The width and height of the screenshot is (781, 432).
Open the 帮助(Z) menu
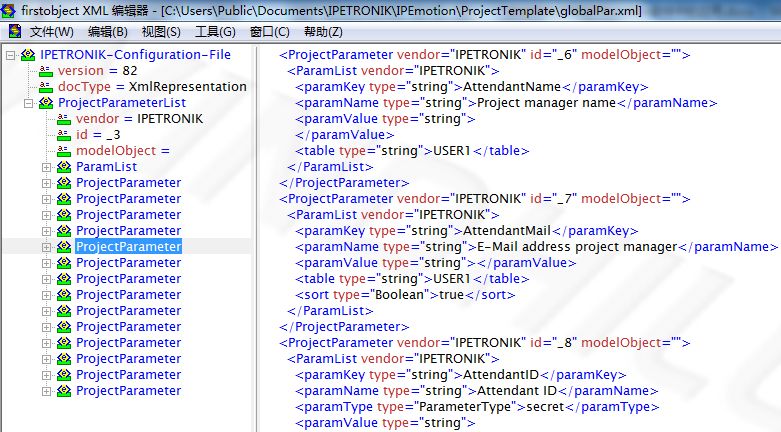323,32
